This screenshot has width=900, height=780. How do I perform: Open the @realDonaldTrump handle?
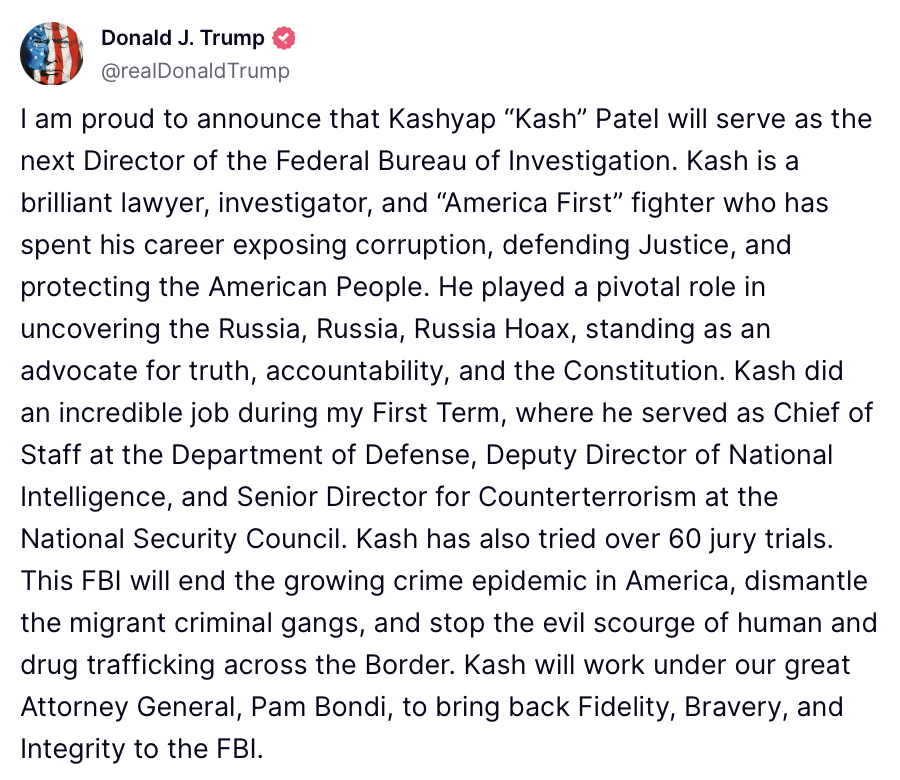[195, 71]
